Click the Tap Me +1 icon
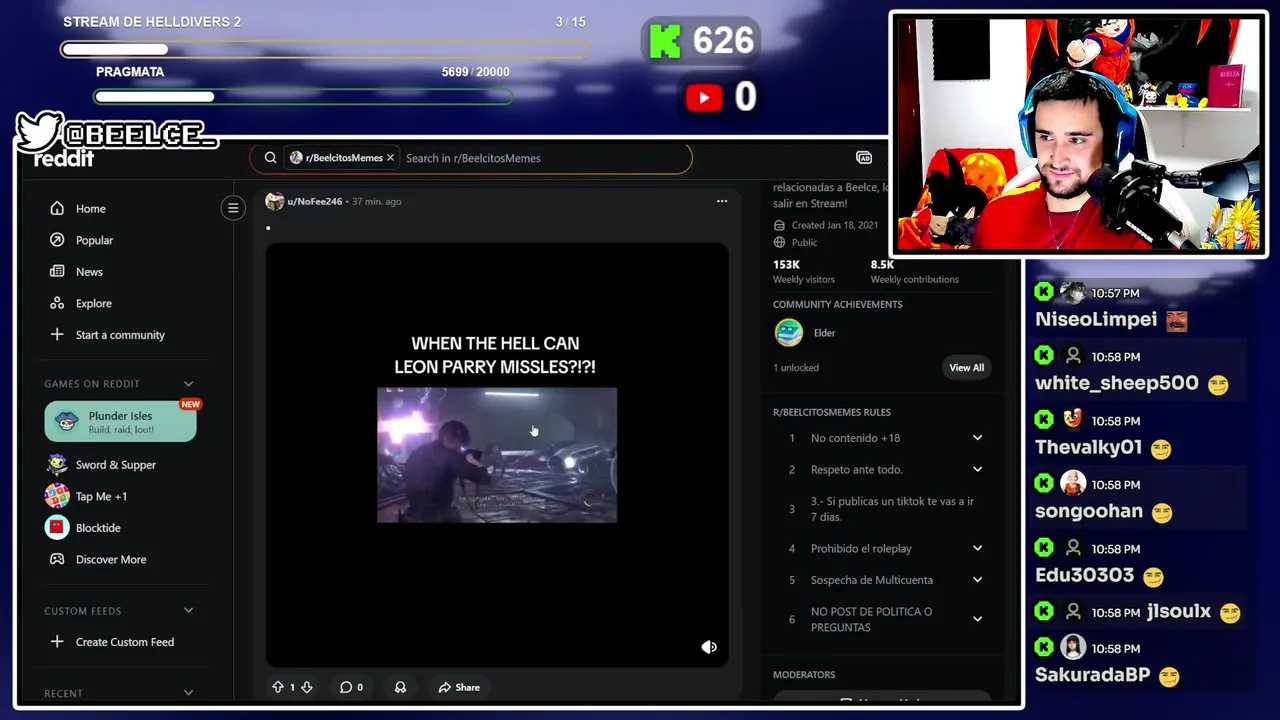The width and height of the screenshot is (1280, 720). pos(57,496)
